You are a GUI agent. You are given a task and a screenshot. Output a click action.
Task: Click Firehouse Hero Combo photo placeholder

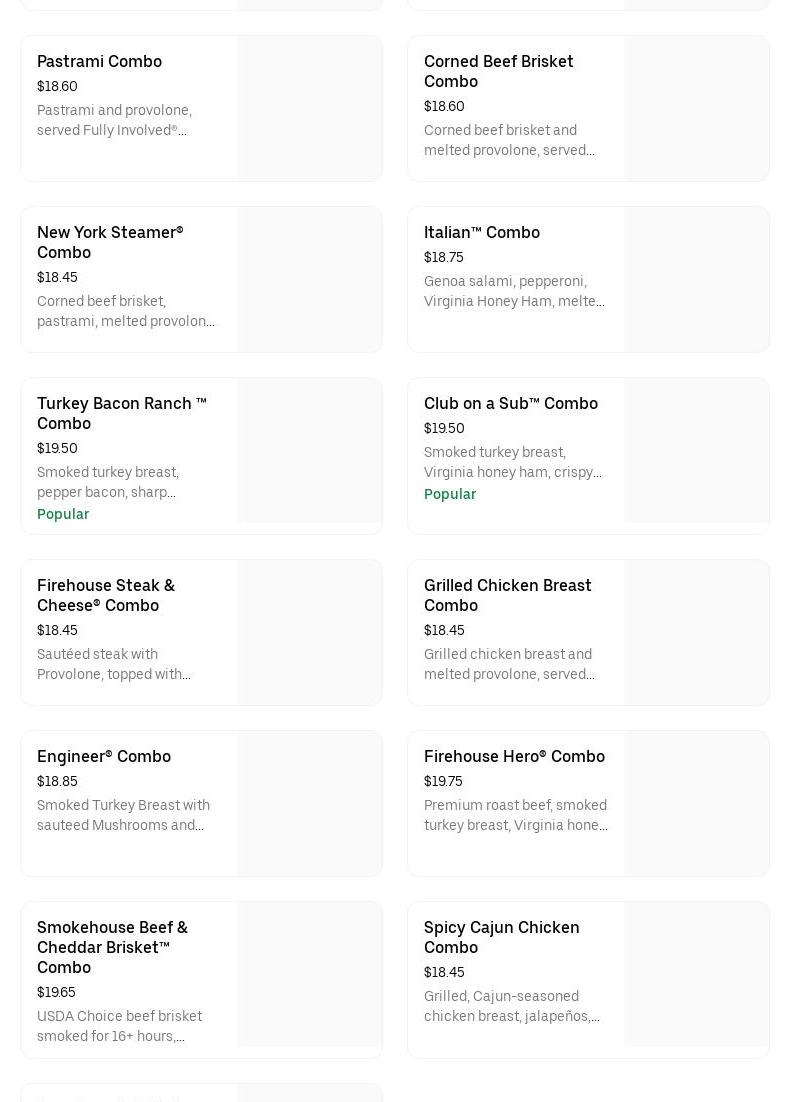coord(696,804)
